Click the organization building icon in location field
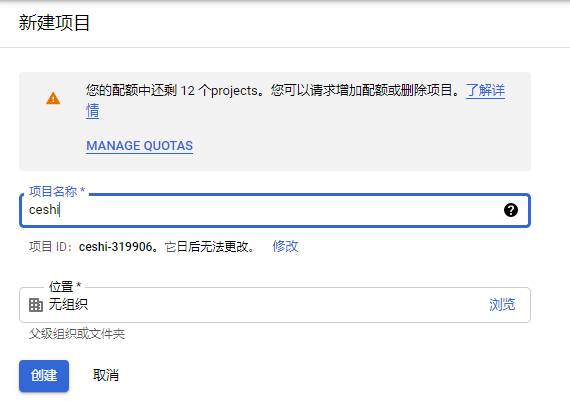This screenshot has height=401, width=570. click(x=36, y=305)
